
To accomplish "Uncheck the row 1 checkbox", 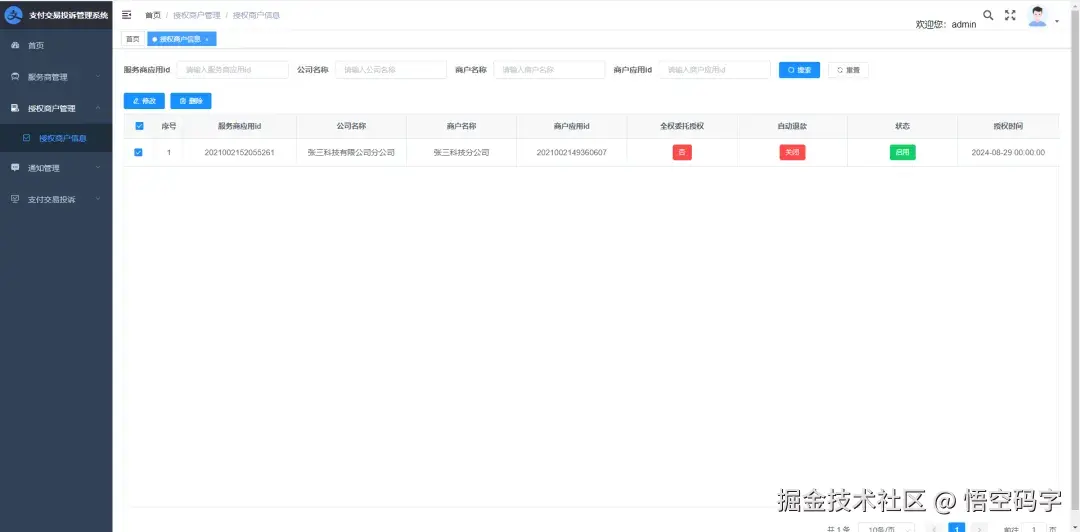I will point(138,152).
